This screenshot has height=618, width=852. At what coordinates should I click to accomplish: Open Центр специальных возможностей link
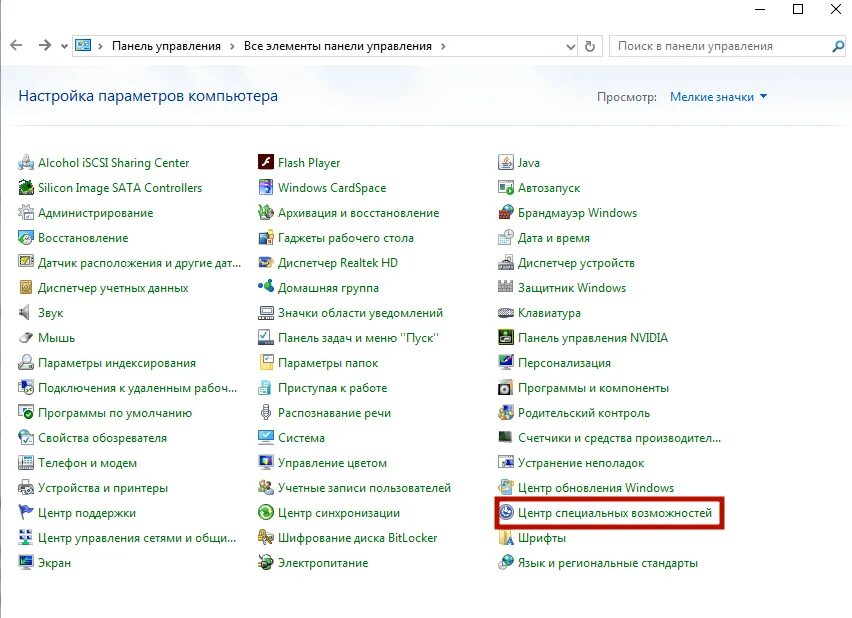click(615, 513)
